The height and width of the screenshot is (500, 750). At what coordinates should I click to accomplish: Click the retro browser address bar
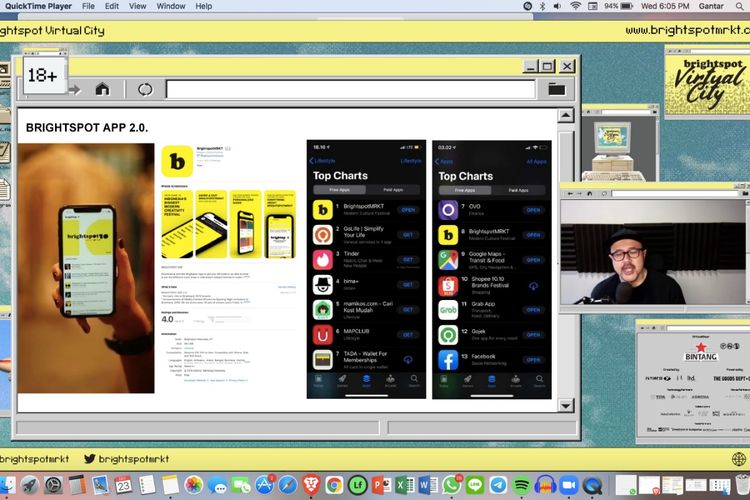(351, 89)
